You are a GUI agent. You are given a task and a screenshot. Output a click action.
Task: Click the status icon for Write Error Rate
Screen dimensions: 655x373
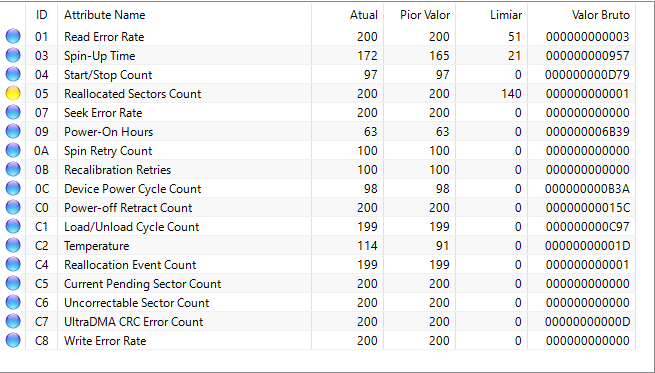pos(13,340)
